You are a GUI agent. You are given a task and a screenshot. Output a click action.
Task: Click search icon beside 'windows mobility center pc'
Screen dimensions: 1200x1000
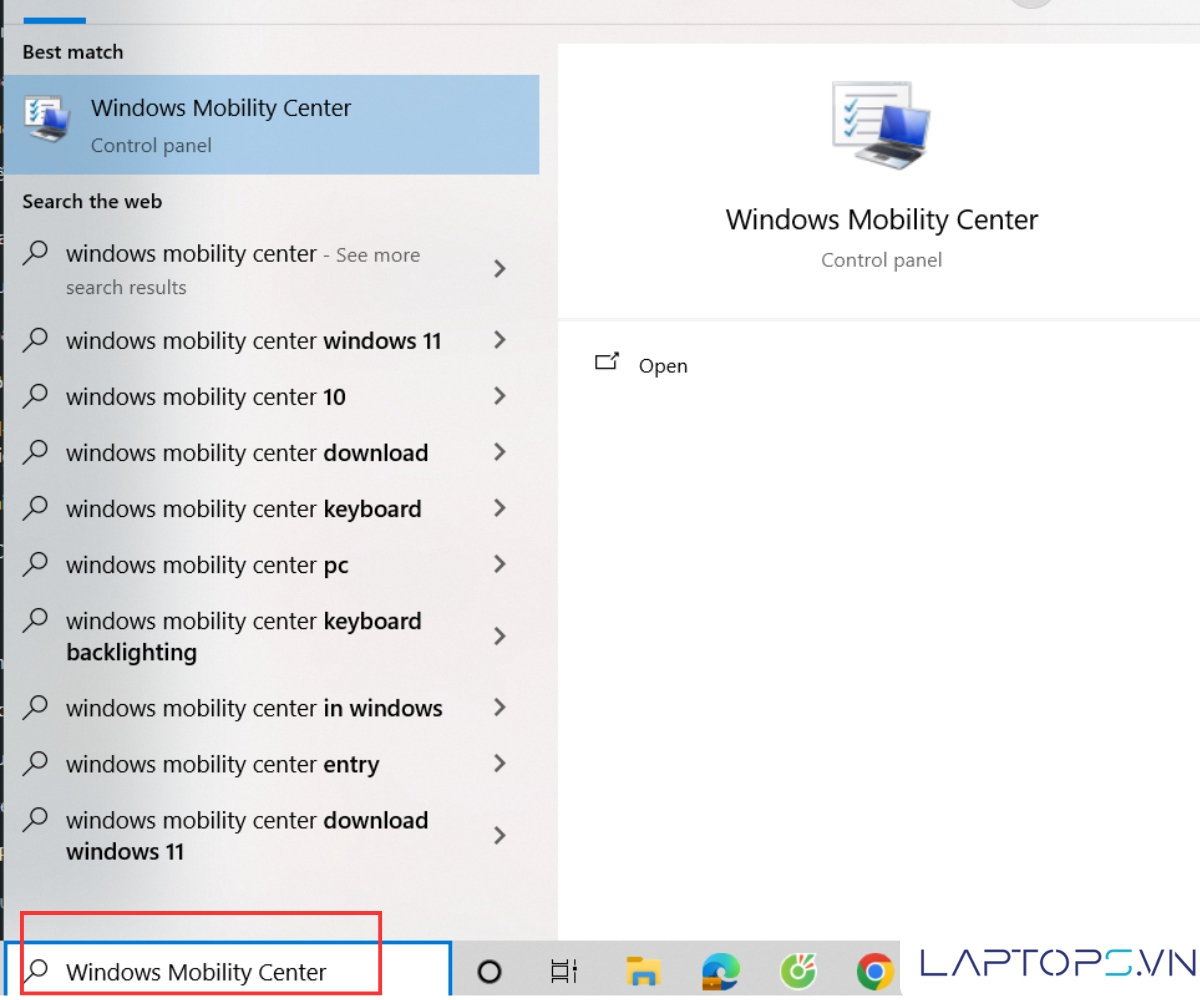click(x=35, y=563)
